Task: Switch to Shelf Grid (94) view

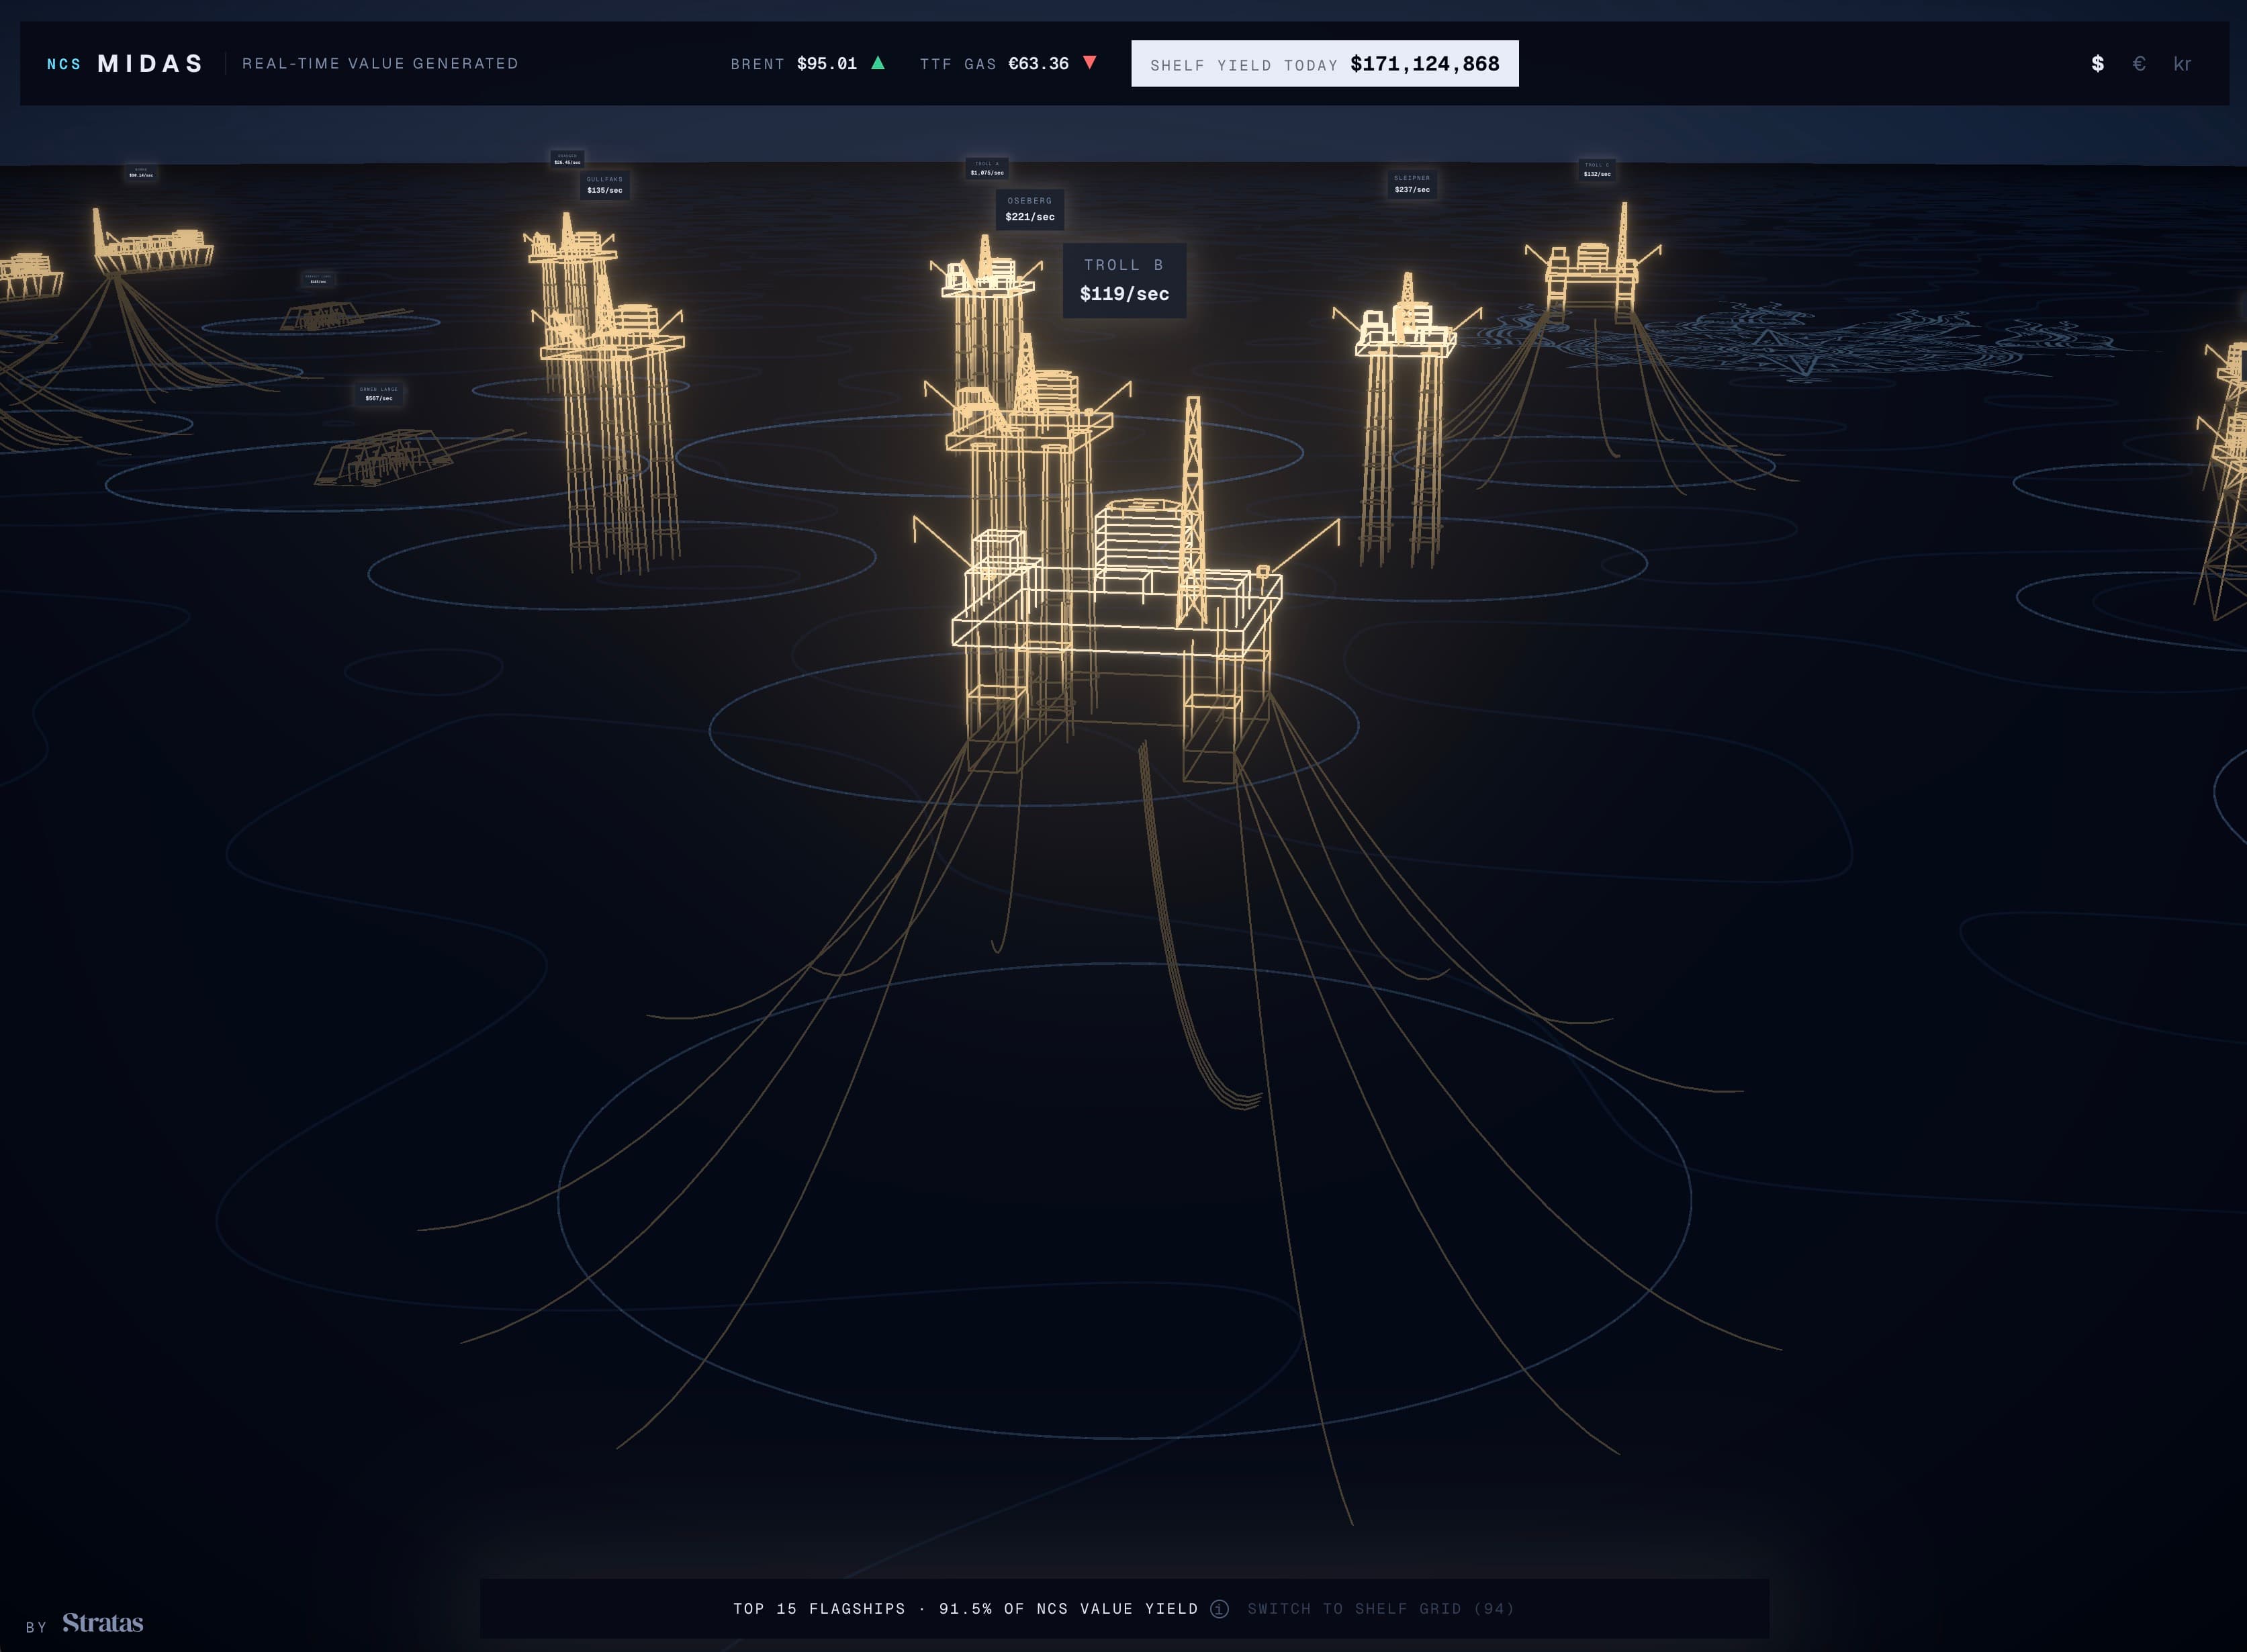Action: click(1381, 1609)
